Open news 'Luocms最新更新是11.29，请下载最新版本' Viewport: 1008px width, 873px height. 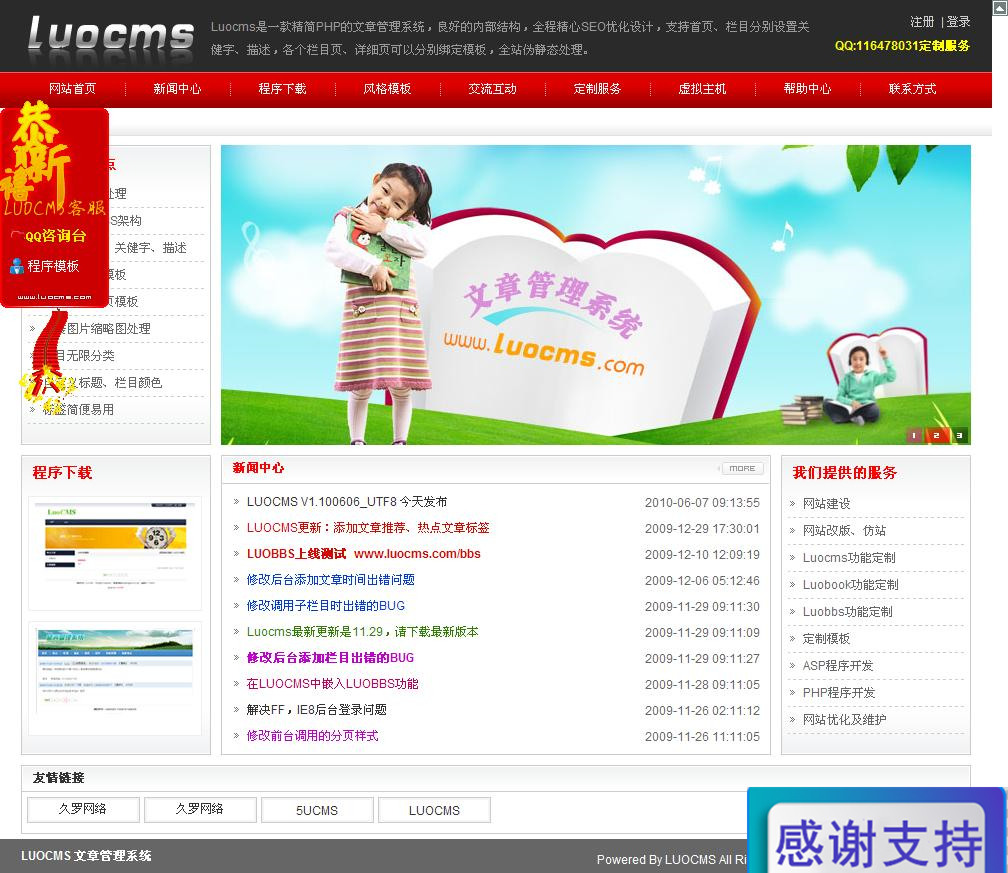point(363,632)
